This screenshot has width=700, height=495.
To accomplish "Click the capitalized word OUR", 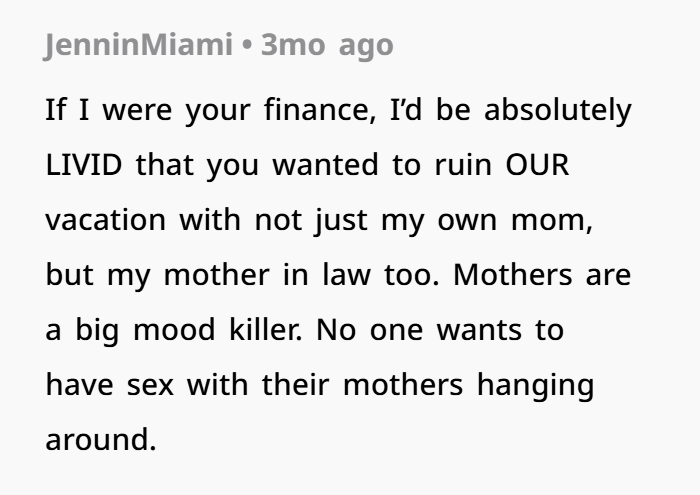I will pos(537,165).
